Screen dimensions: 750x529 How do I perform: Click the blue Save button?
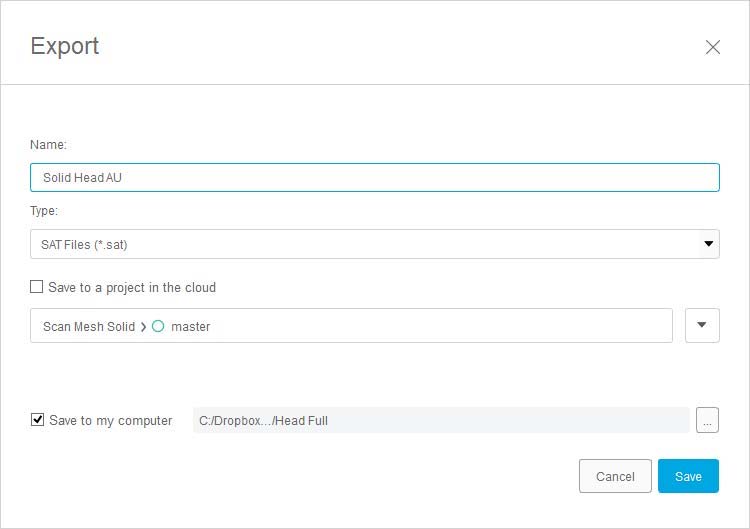point(688,476)
